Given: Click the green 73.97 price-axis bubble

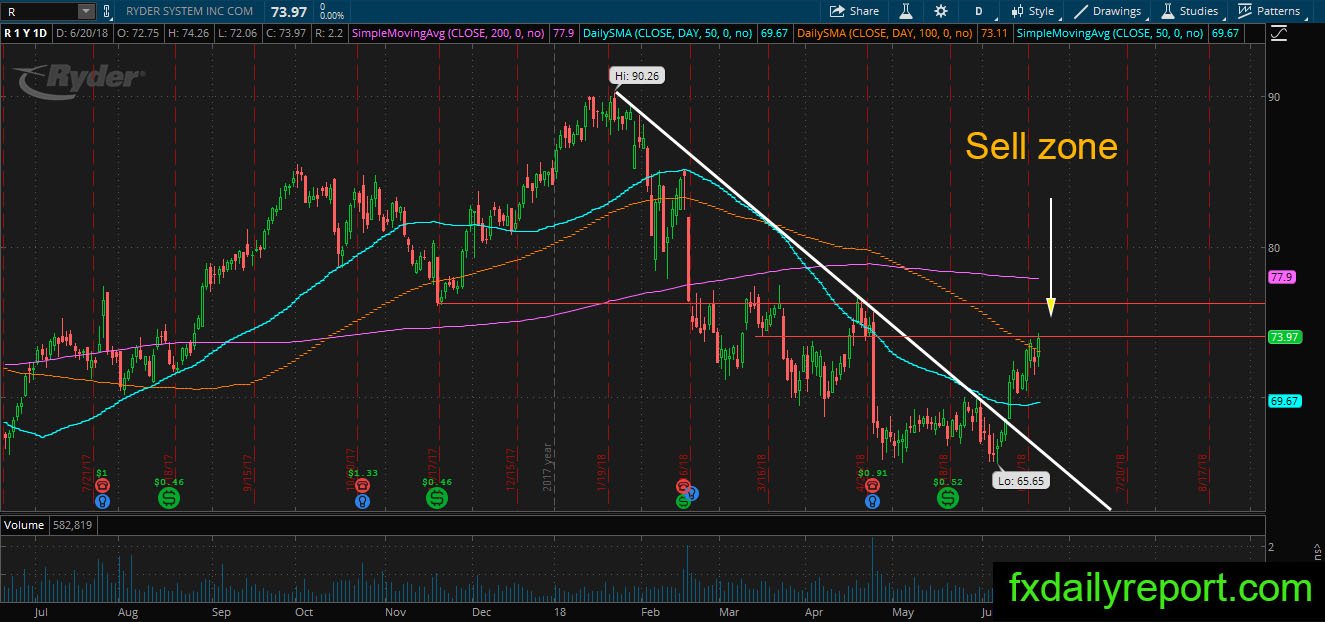Looking at the screenshot, I should (1283, 337).
